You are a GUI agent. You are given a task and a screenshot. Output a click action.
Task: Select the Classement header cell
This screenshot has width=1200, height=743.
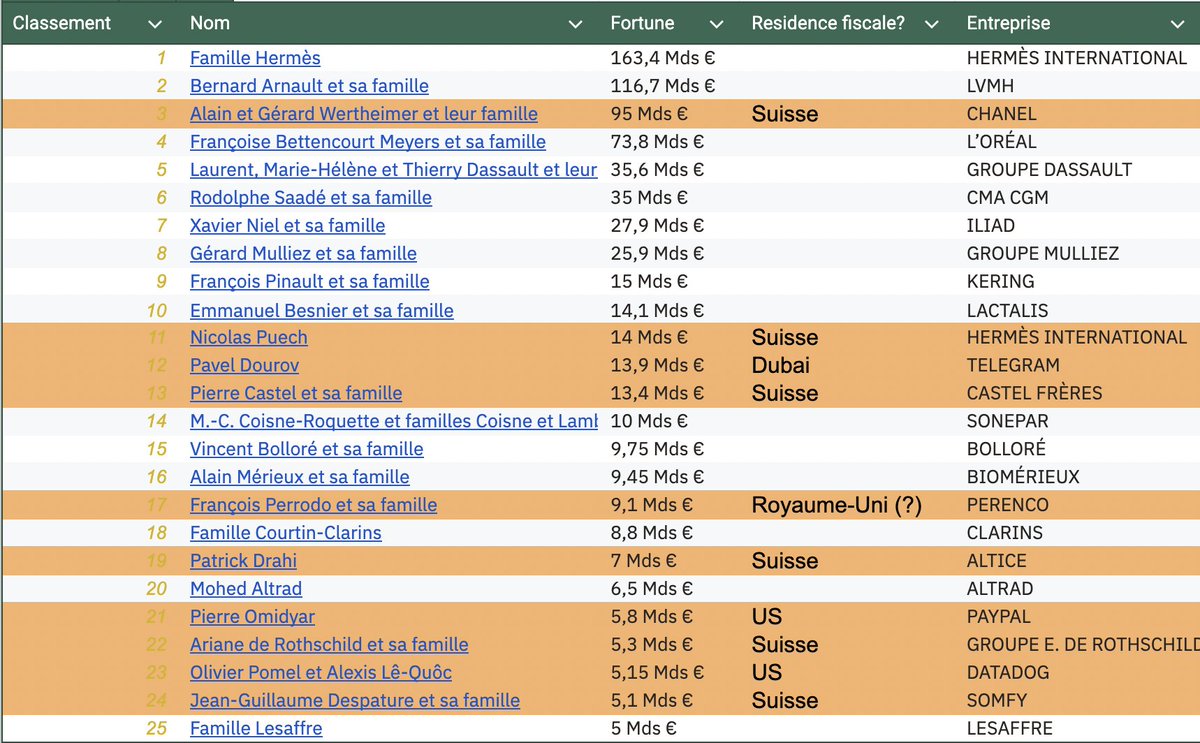click(63, 23)
